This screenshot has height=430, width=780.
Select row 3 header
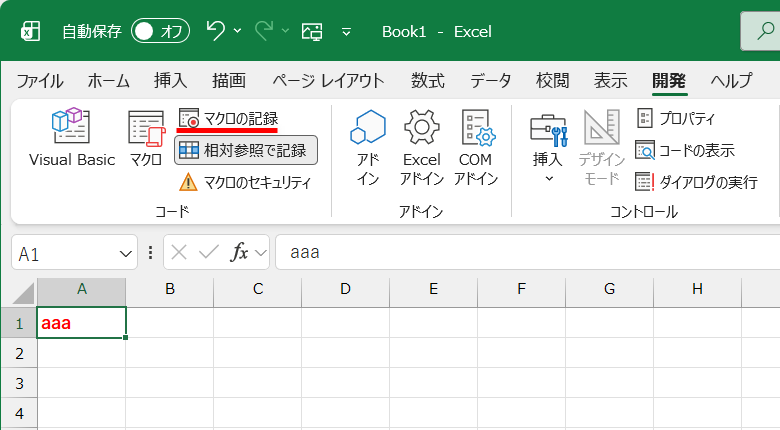click(x=19, y=383)
